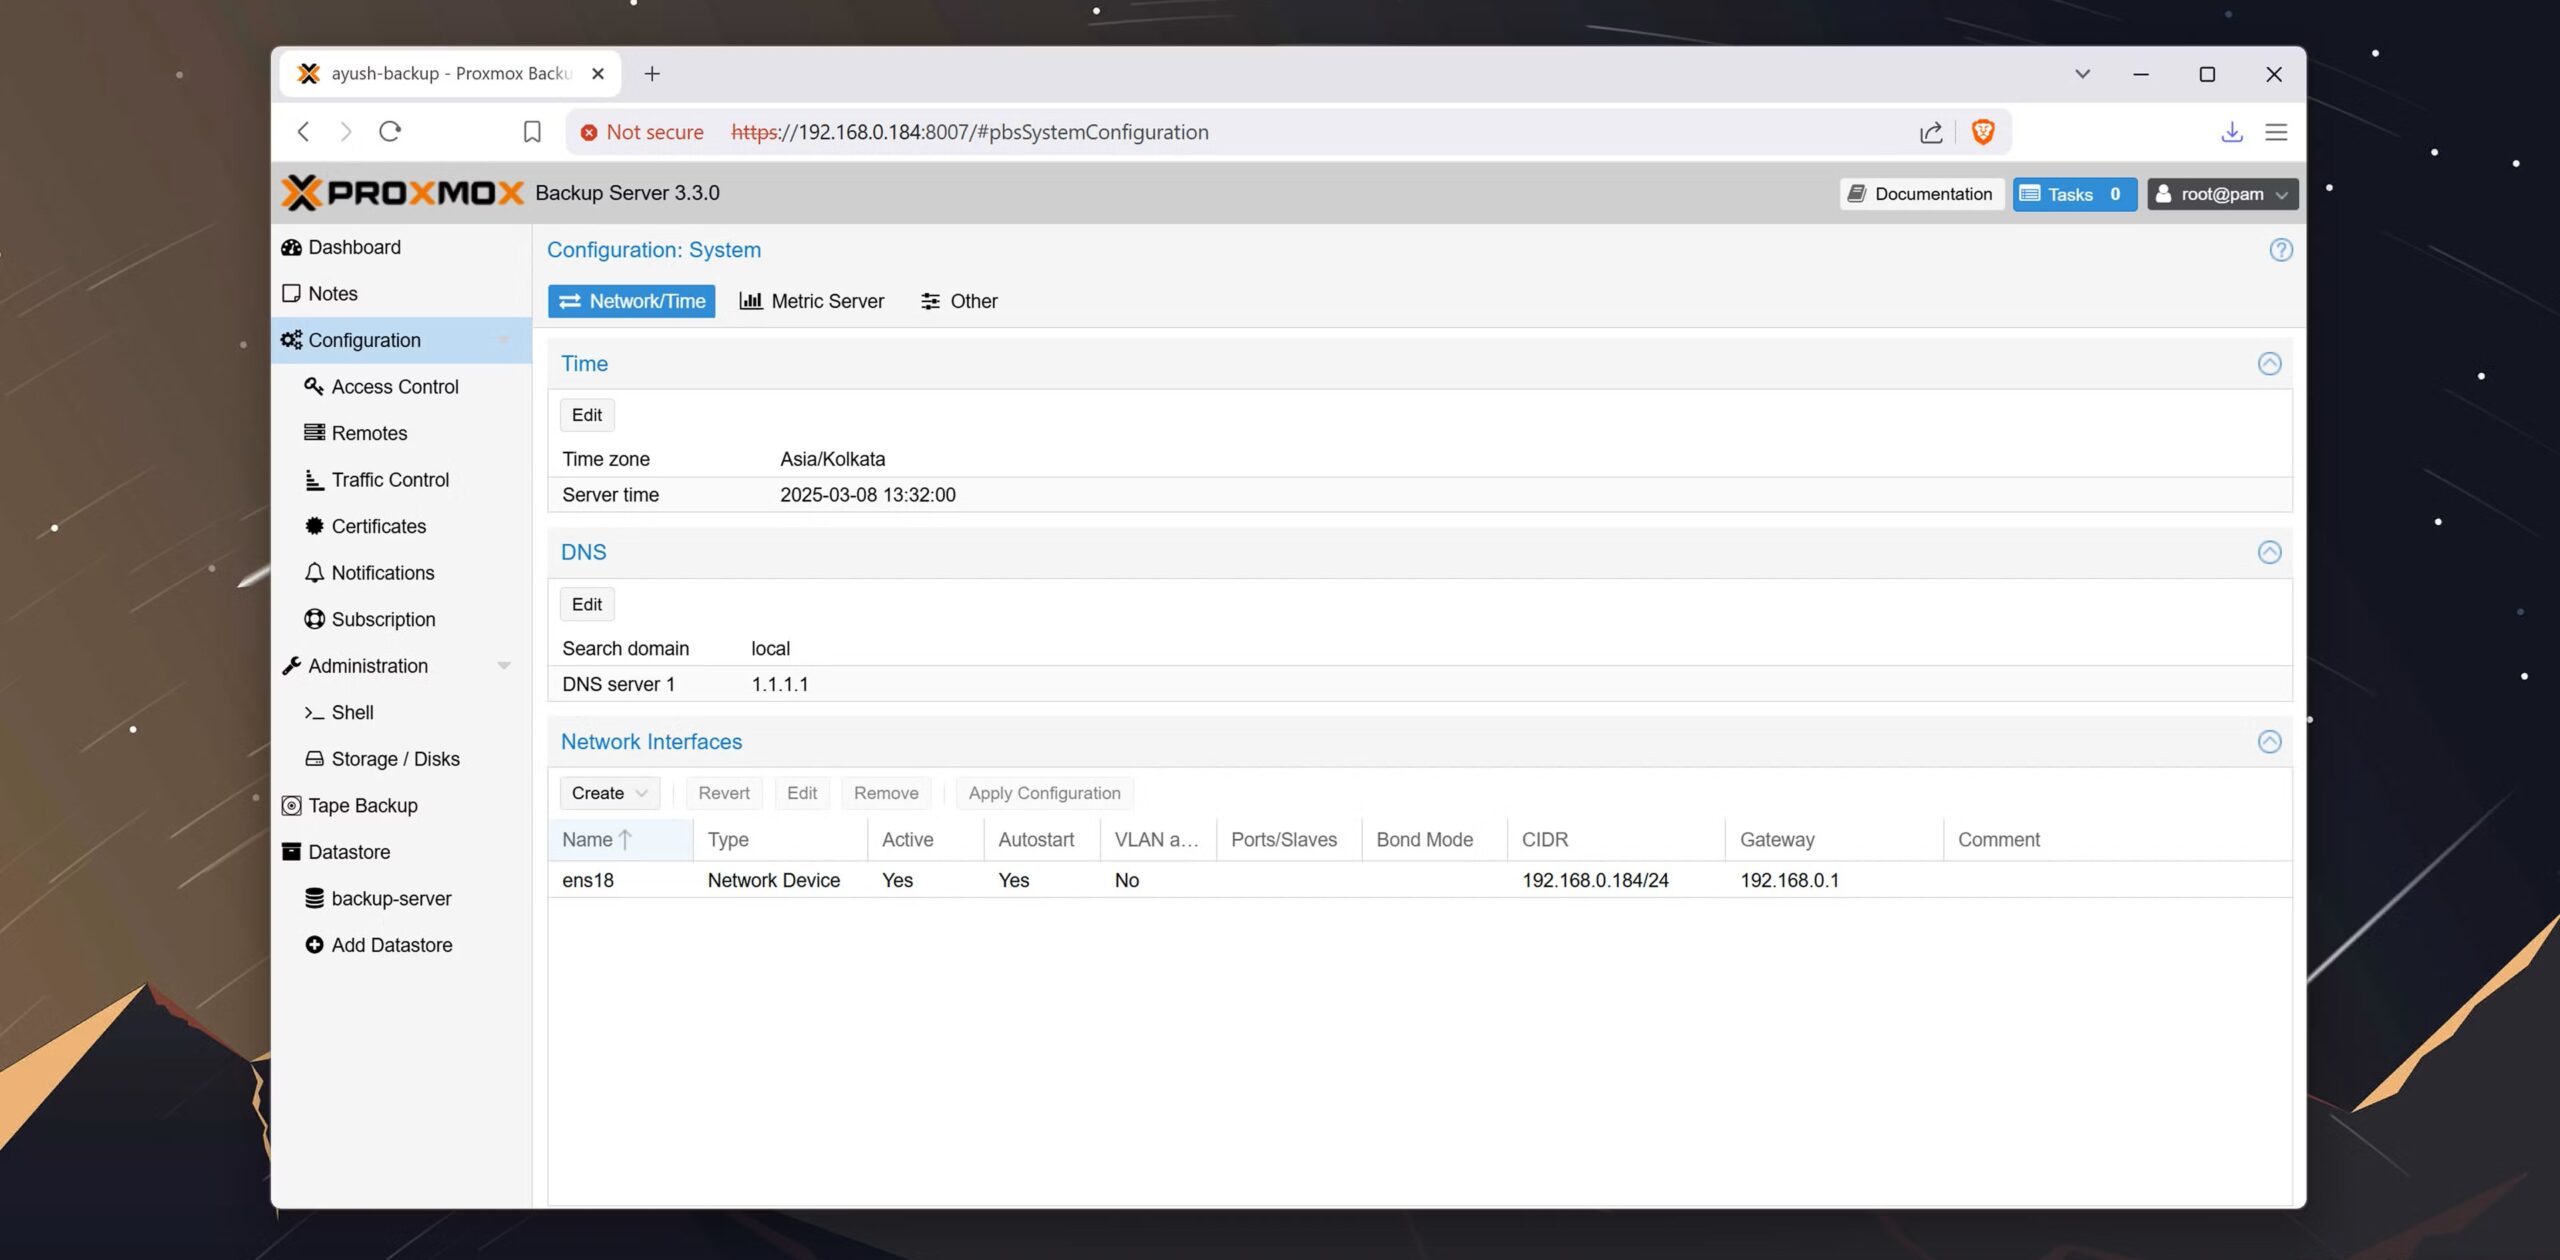
Task: Switch to the Metric Server tab
Action: point(812,300)
